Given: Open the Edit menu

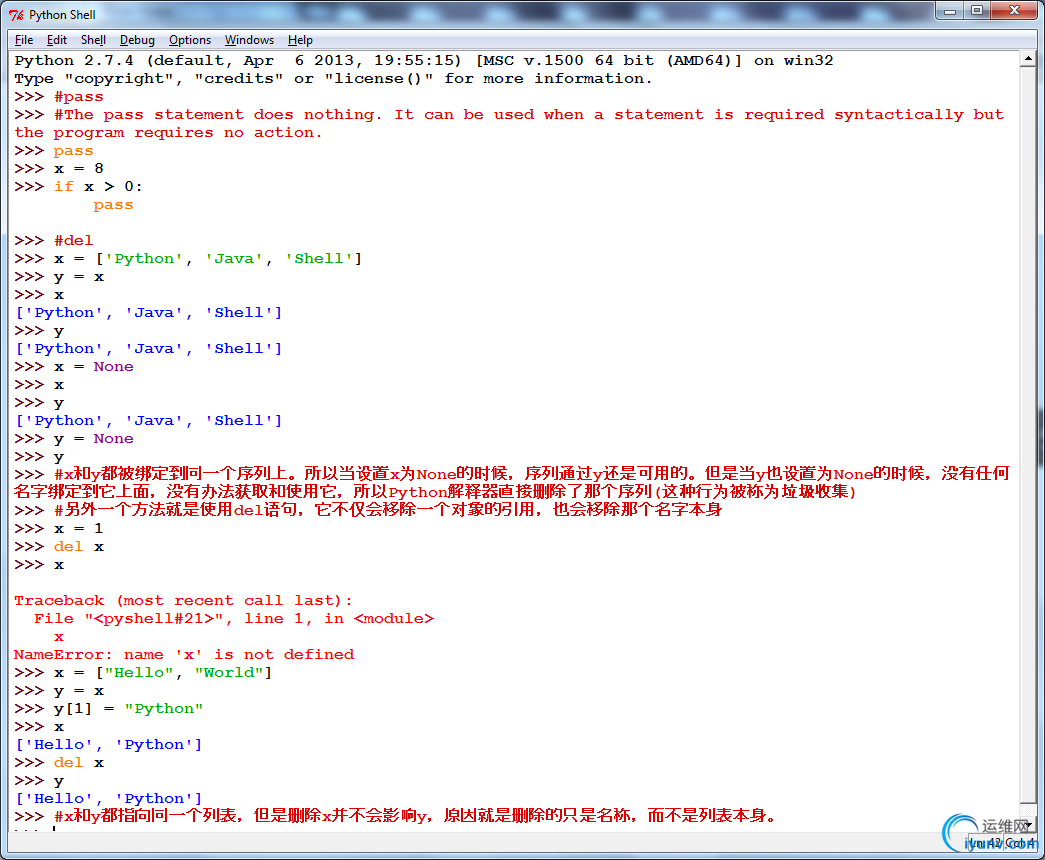Looking at the screenshot, I should [x=57, y=40].
